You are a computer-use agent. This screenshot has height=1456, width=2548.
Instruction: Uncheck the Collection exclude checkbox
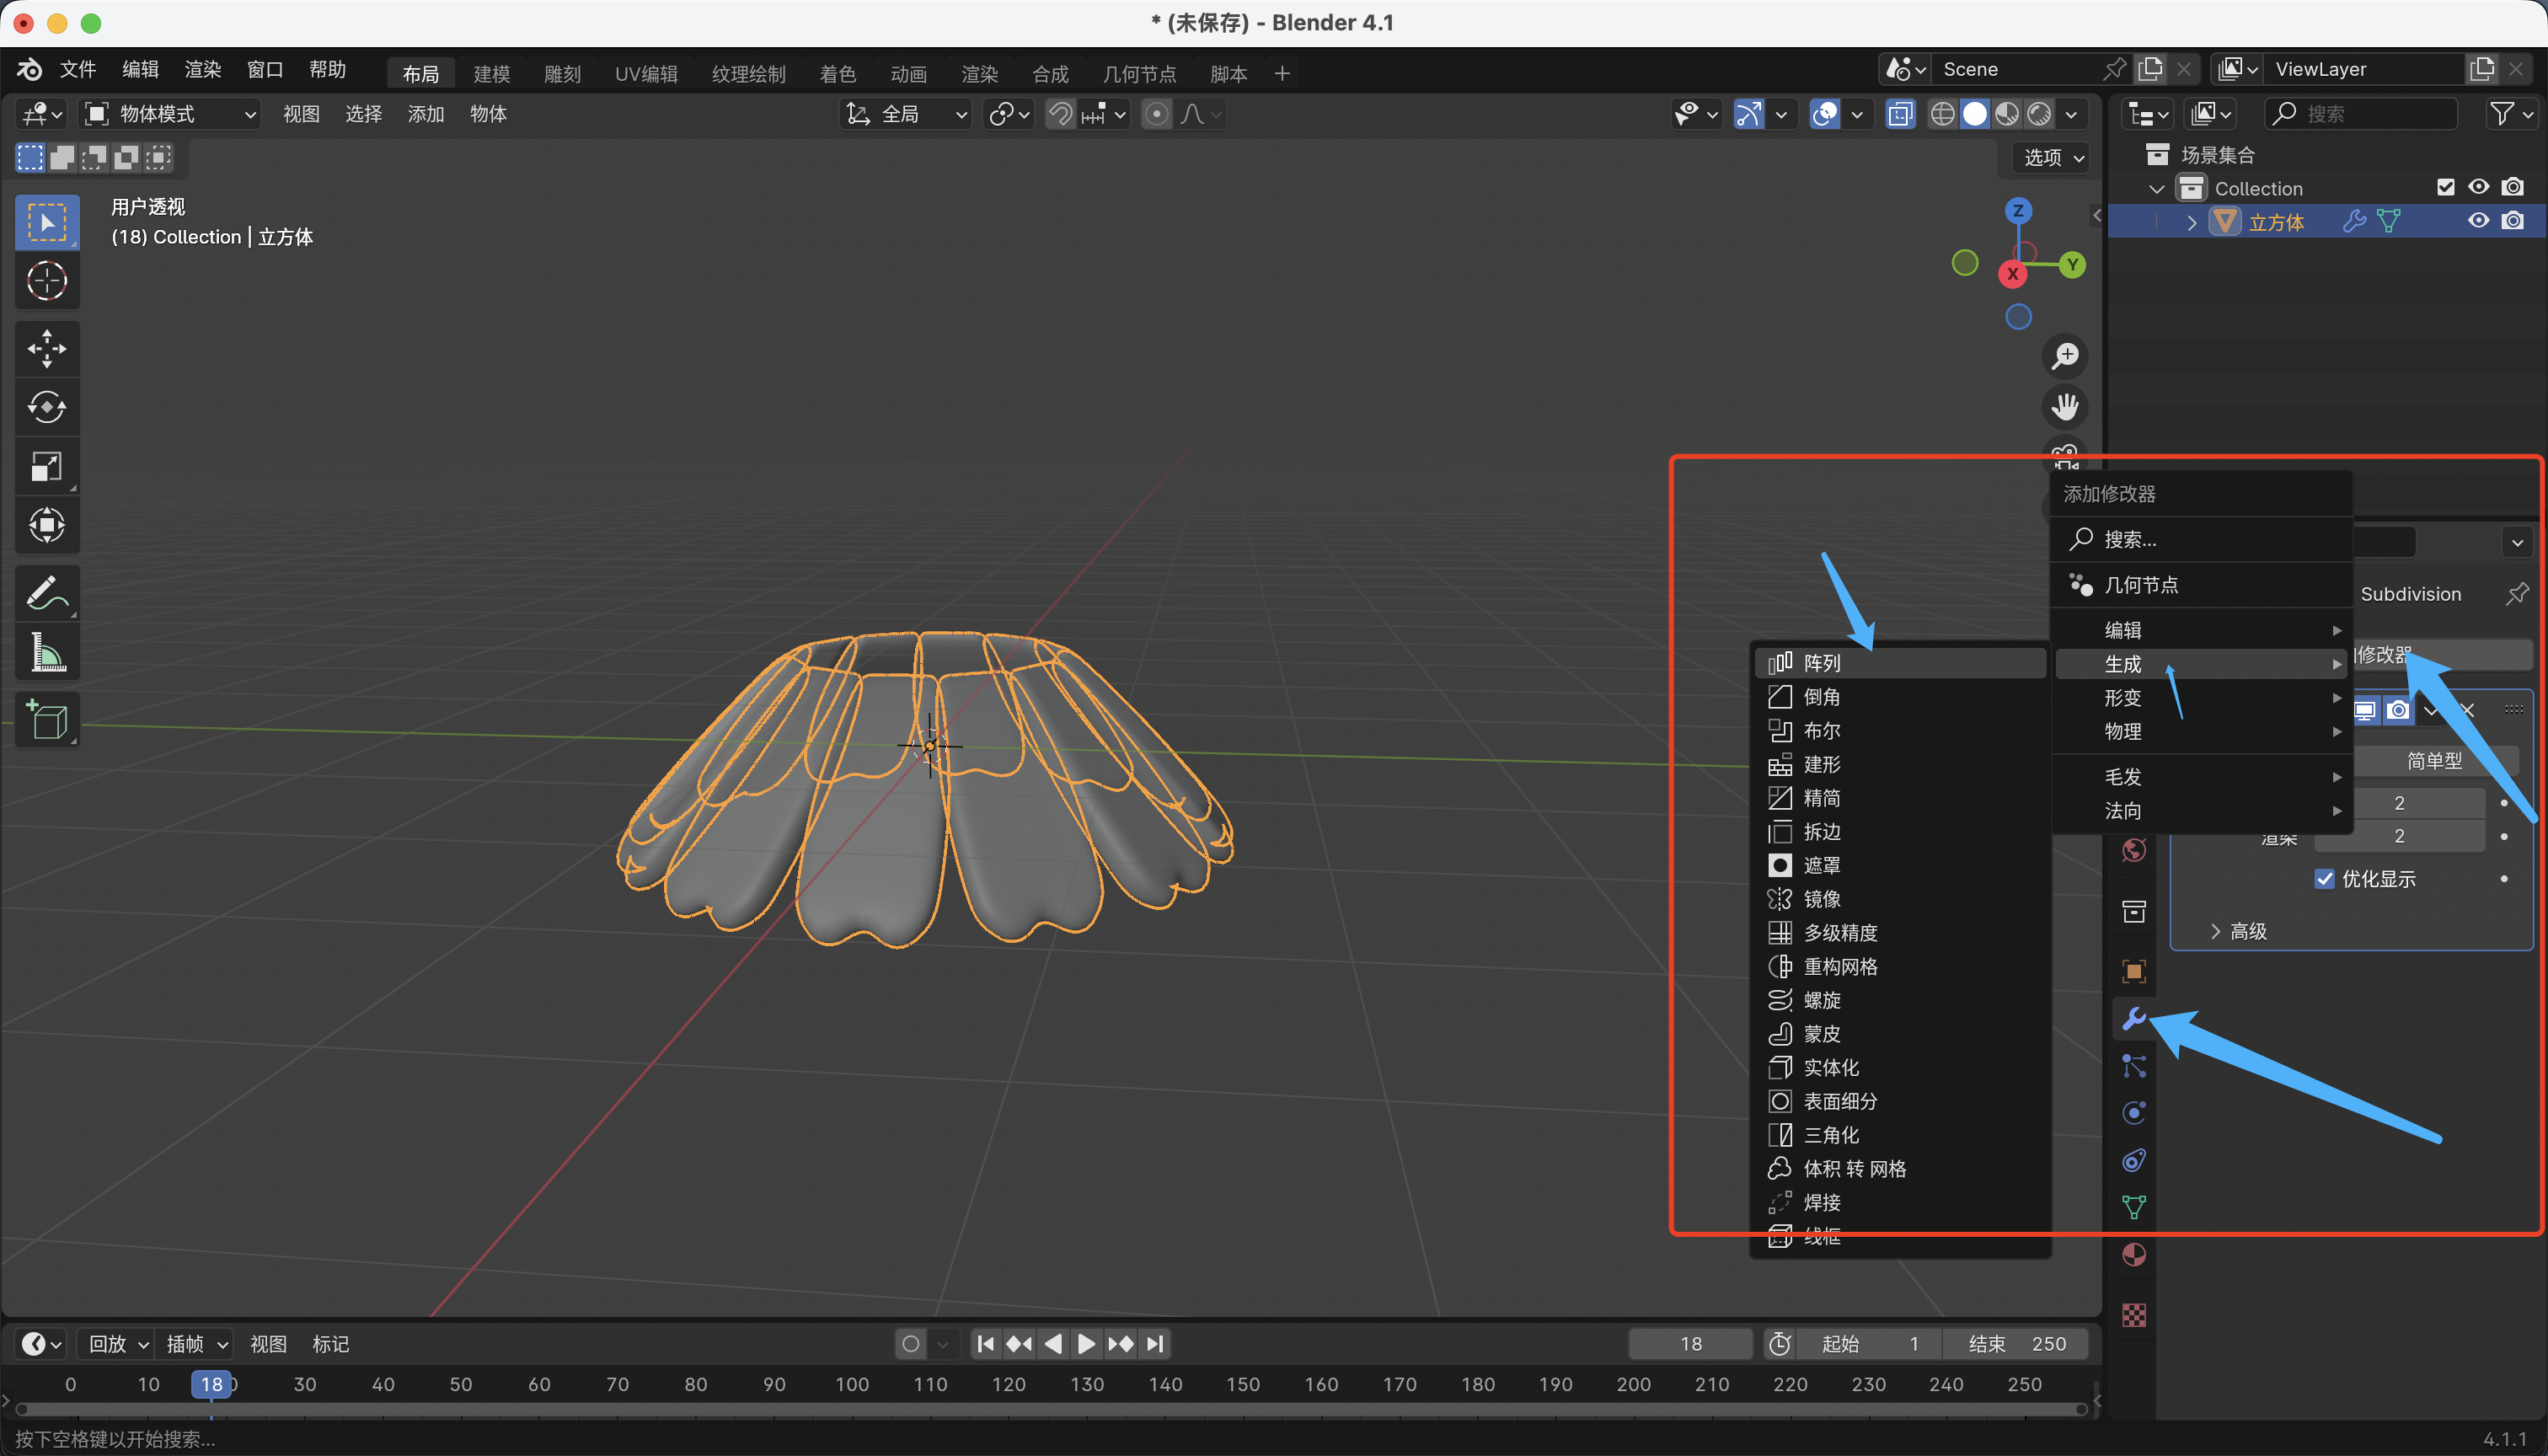(2445, 188)
